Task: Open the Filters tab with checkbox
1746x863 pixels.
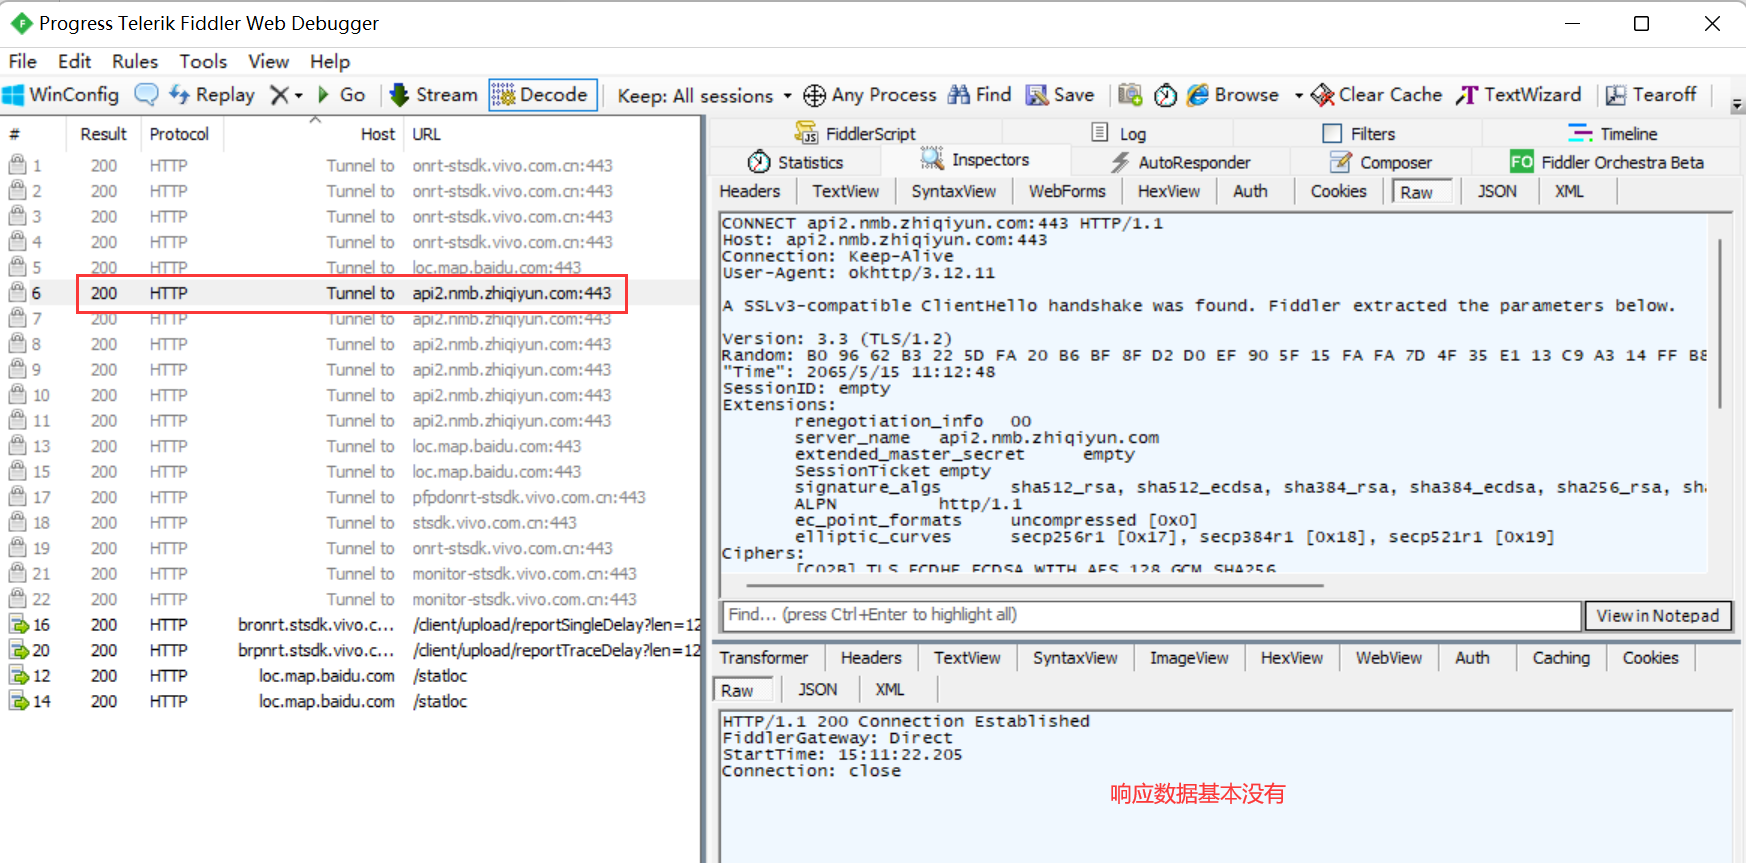Action: coord(1358,134)
